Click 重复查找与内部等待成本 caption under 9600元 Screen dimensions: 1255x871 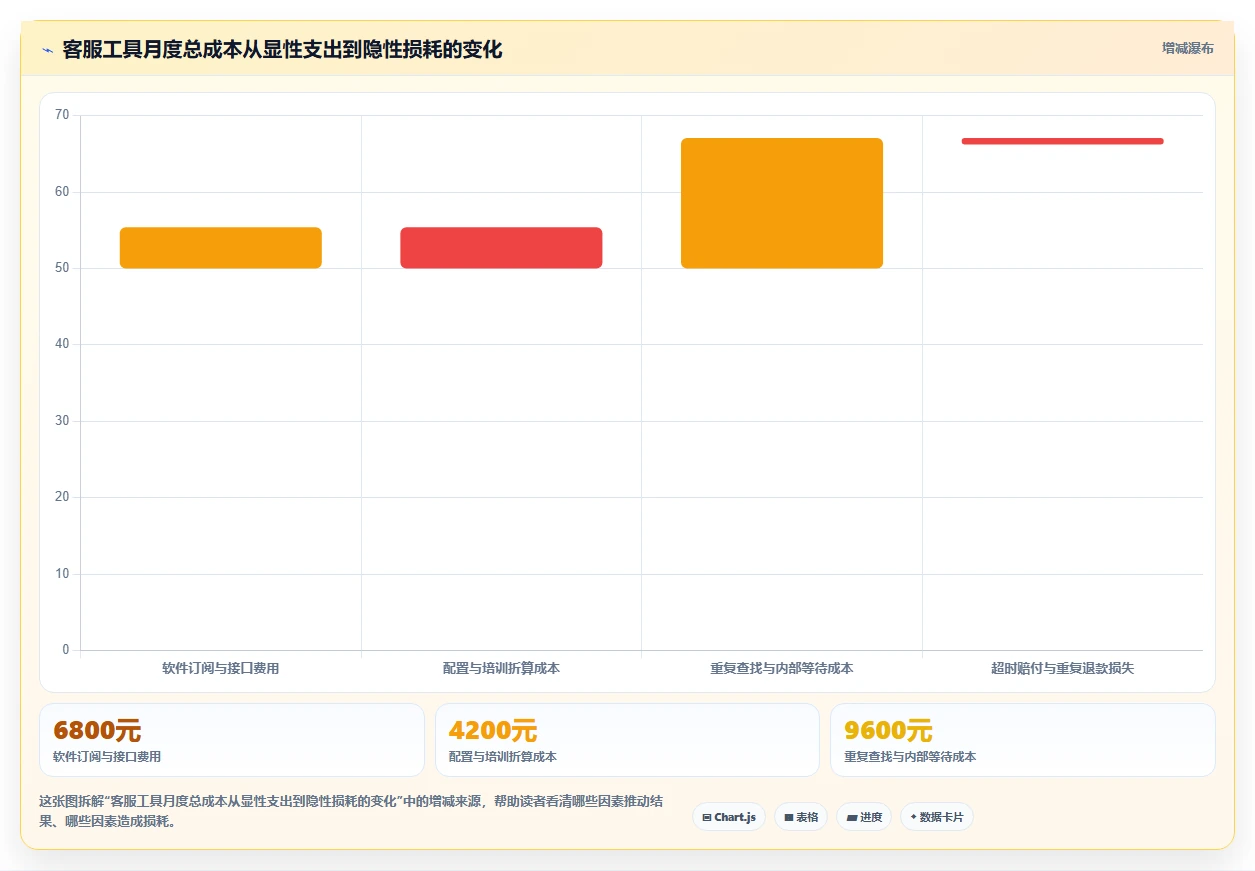(x=910, y=757)
